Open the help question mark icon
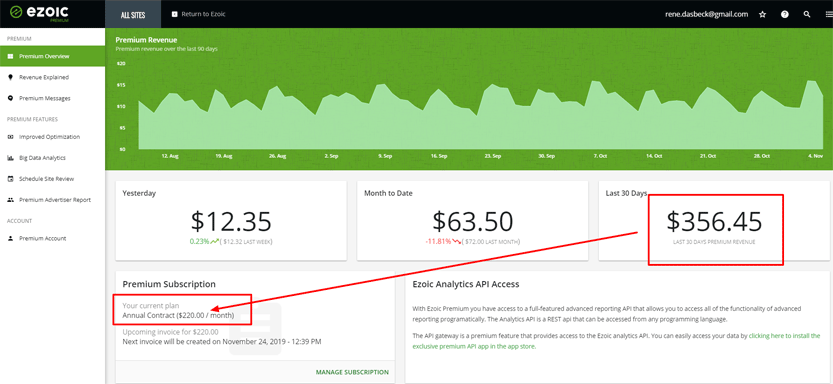This screenshot has height=384, width=833. click(785, 14)
